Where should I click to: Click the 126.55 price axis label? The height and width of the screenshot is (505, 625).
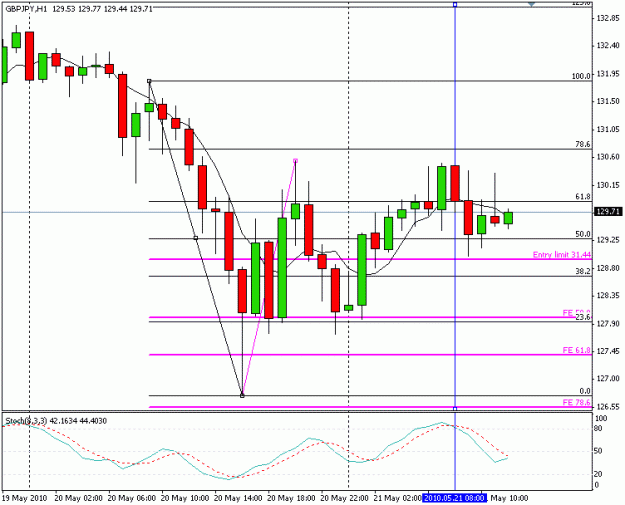coord(608,407)
